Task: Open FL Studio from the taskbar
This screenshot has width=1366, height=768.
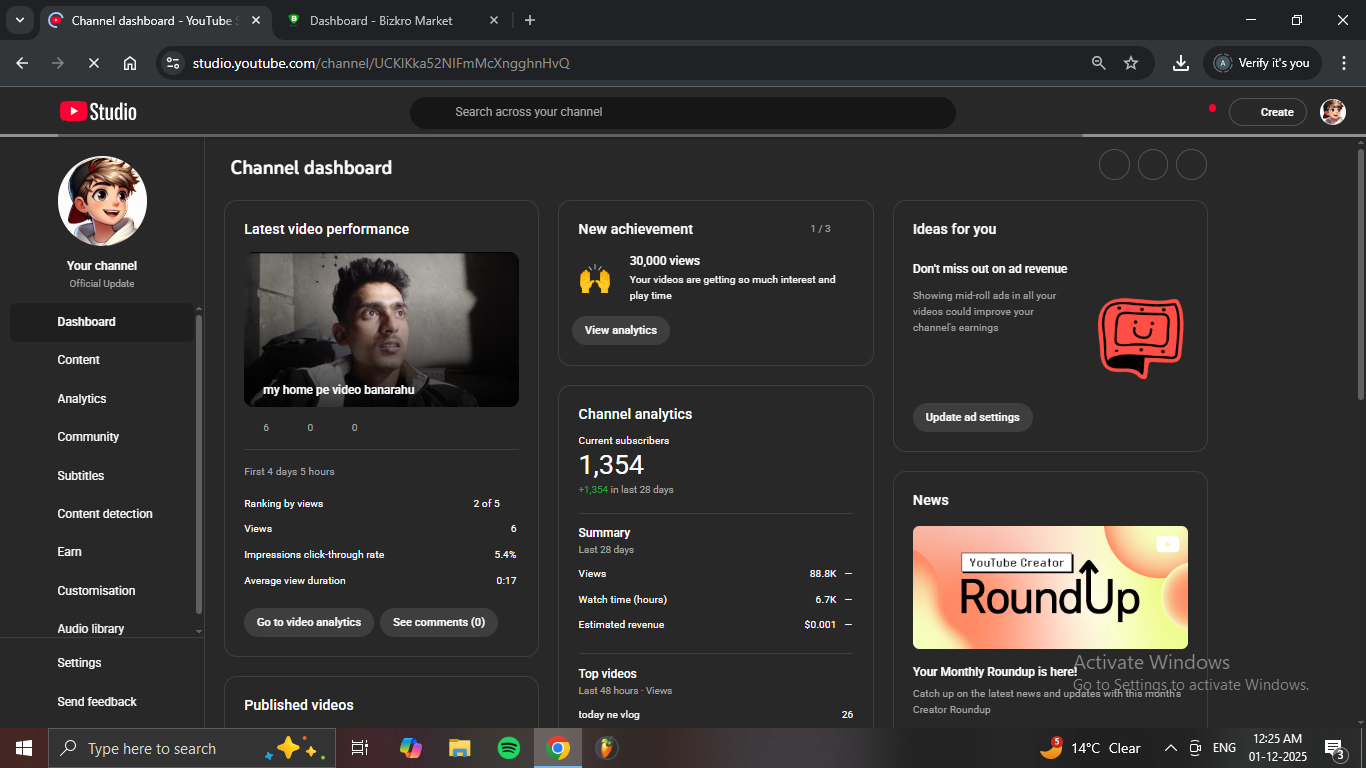Action: [x=605, y=748]
